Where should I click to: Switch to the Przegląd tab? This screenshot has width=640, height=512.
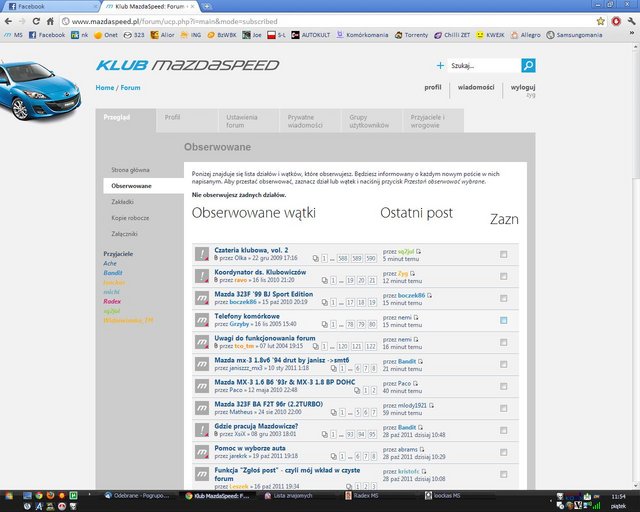point(126,120)
